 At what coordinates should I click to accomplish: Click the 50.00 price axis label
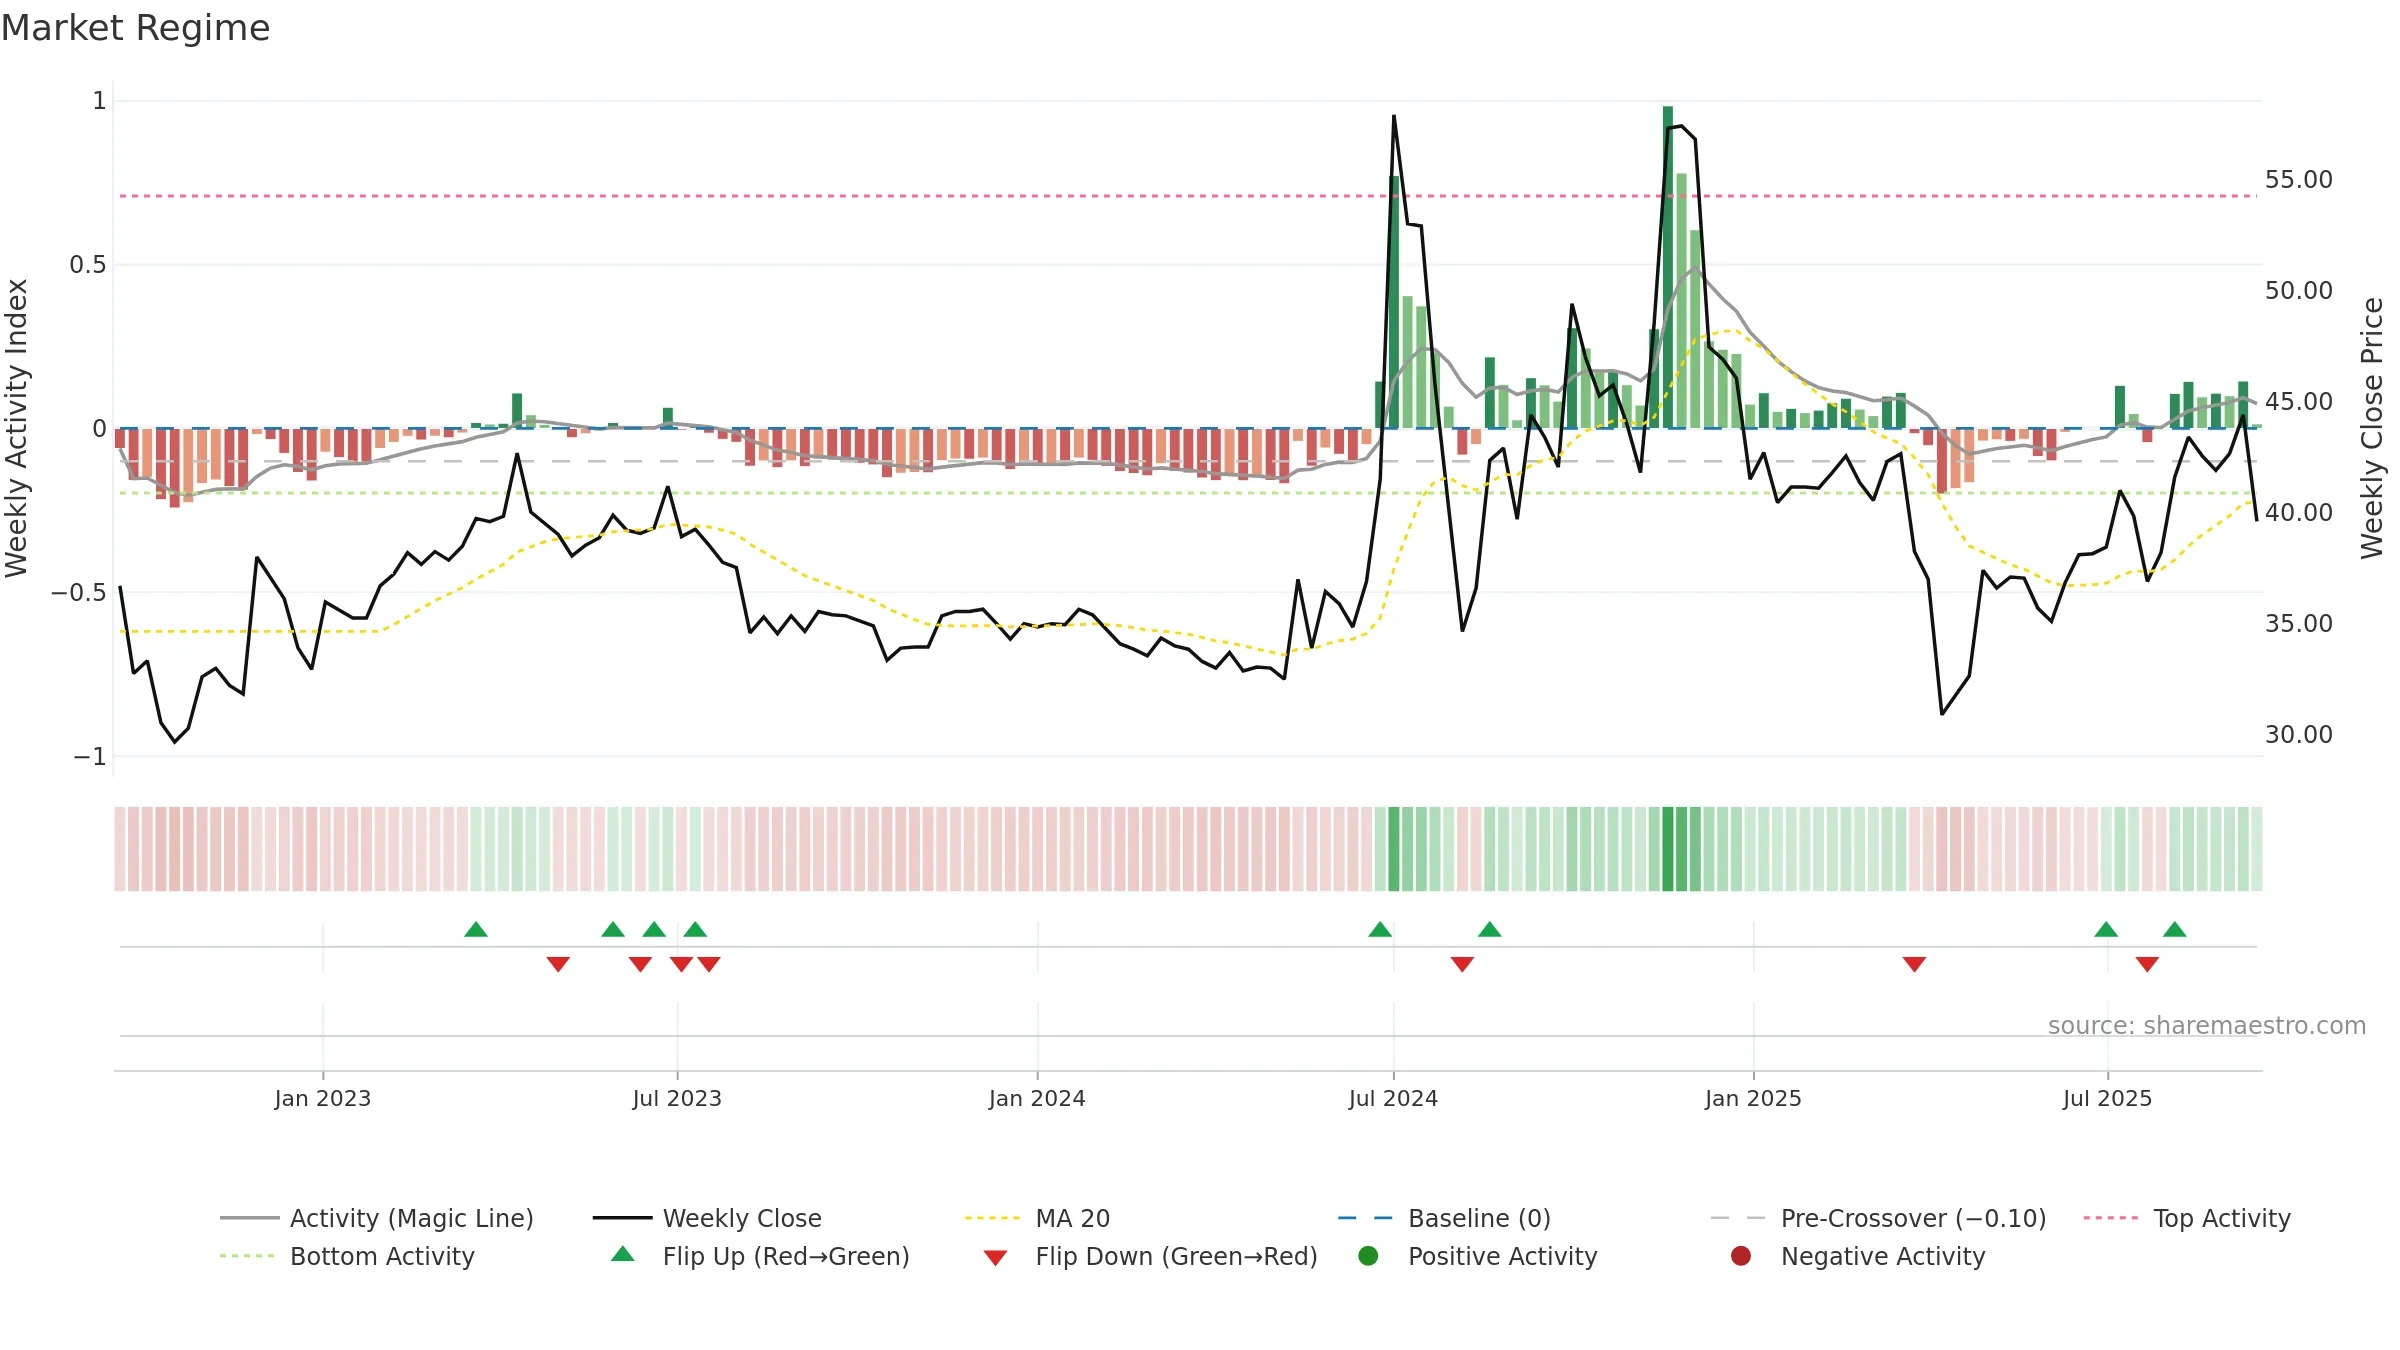pyautogui.click(x=2298, y=291)
